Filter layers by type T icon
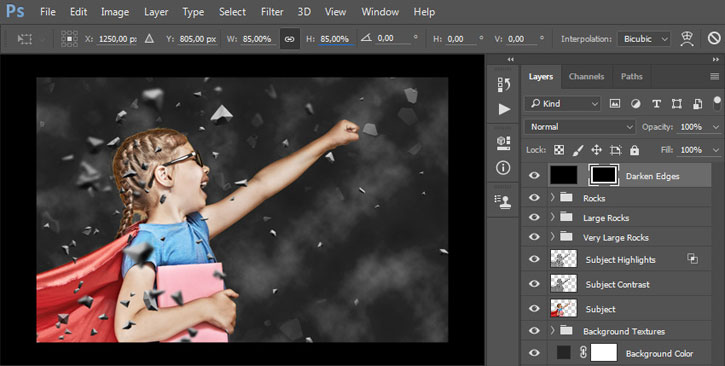This screenshot has width=725, height=366. pyautogui.click(x=656, y=104)
